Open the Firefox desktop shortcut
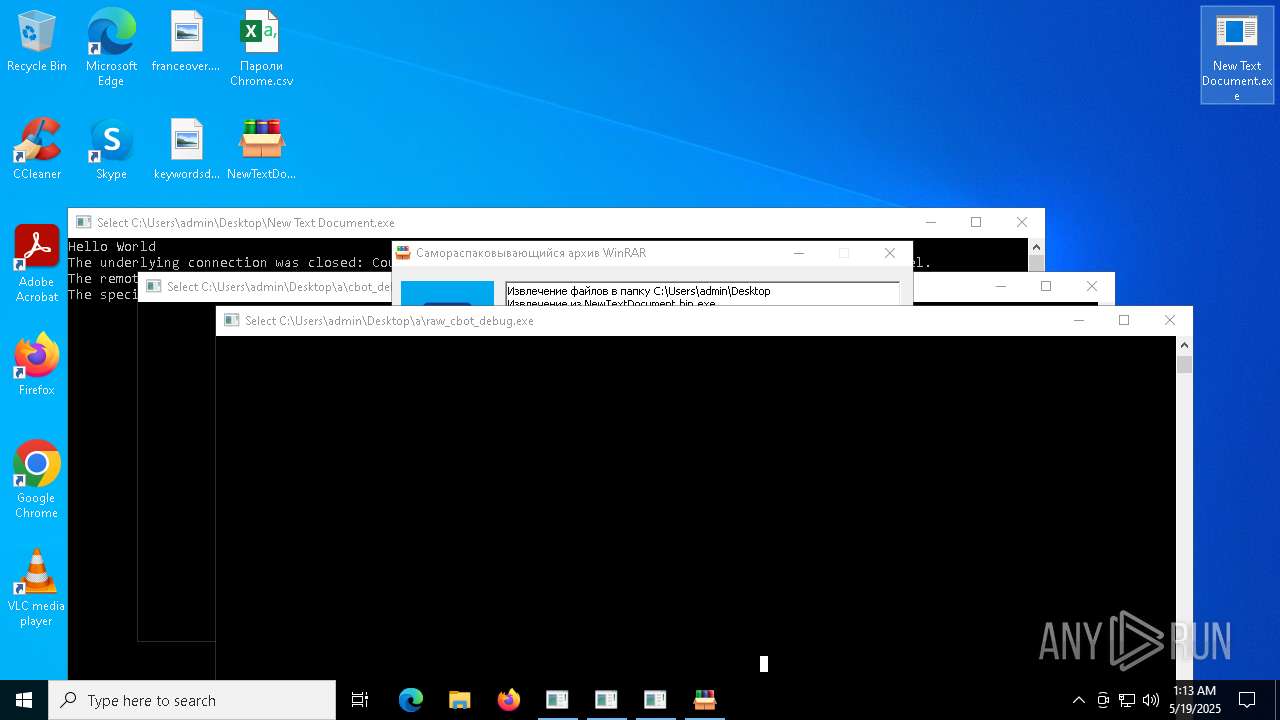This screenshot has width=1280, height=720. coord(37,365)
